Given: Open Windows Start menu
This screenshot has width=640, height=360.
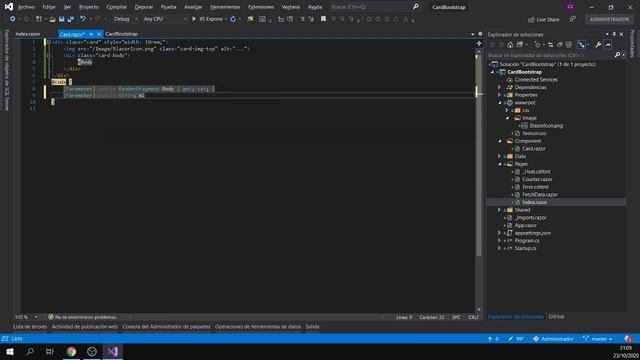Looking at the screenshot, I should tap(10, 351).
